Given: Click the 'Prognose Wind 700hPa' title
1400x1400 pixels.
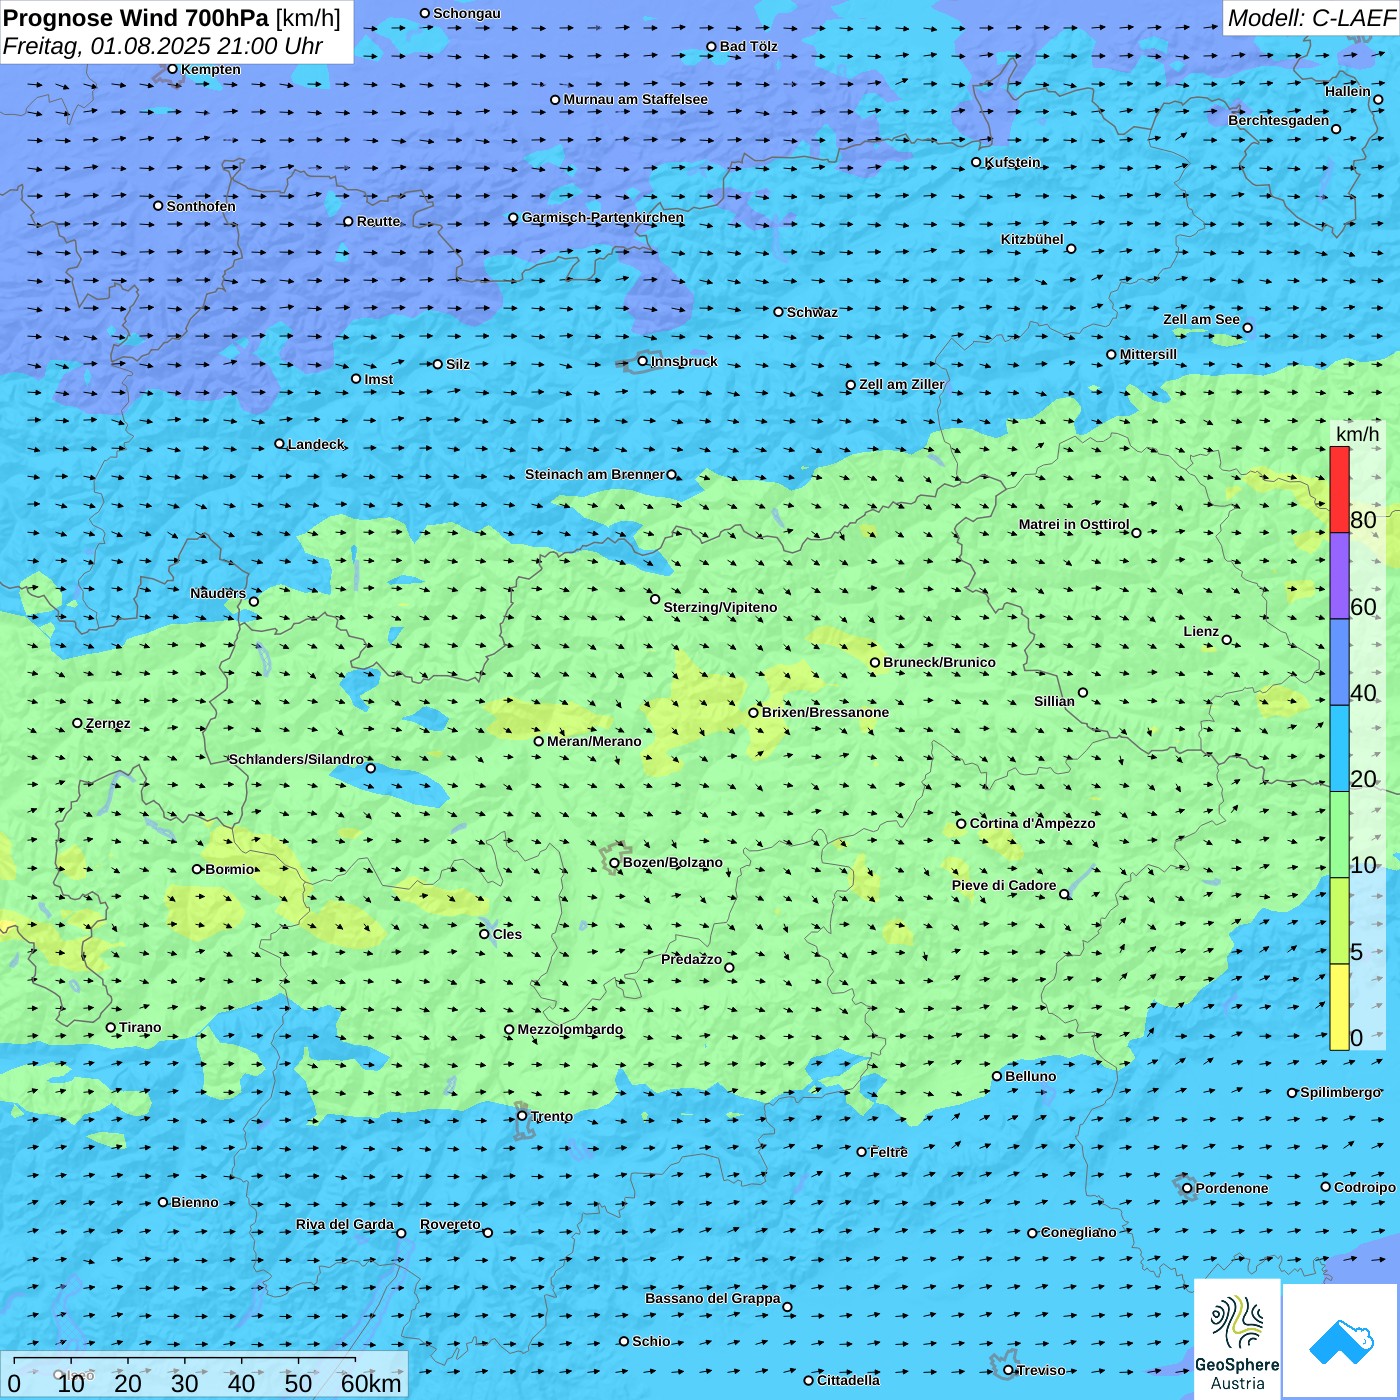Looking at the screenshot, I should click(x=137, y=18).
